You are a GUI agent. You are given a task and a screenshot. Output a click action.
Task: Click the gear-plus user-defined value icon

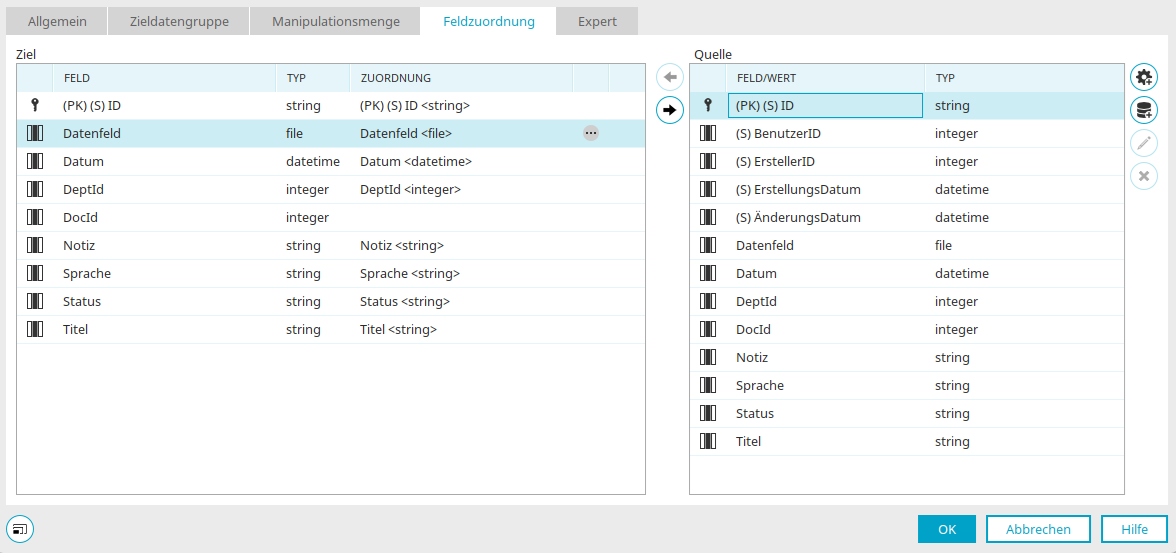click(1144, 77)
